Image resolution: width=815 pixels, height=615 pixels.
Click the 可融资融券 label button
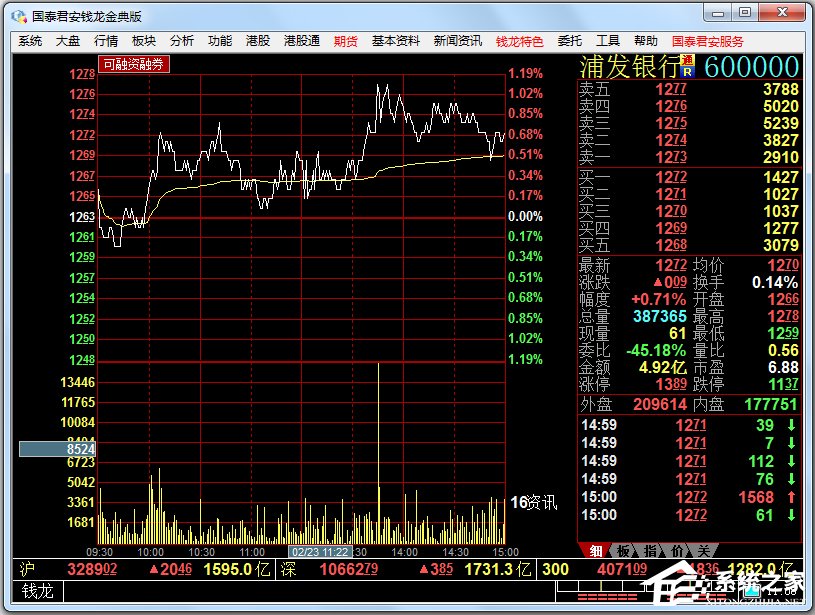[x=134, y=64]
